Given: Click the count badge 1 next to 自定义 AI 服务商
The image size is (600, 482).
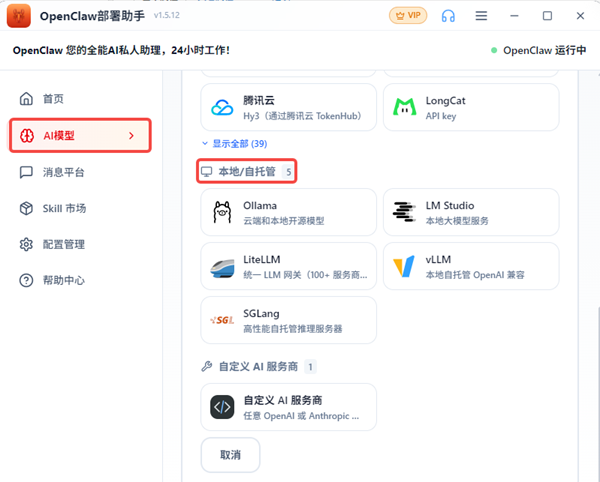Looking at the screenshot, I should [310, 367].
